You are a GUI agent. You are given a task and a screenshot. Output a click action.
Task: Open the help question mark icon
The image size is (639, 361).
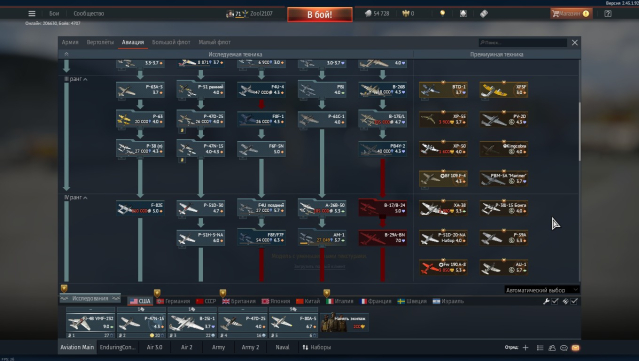tap(608, 13)
